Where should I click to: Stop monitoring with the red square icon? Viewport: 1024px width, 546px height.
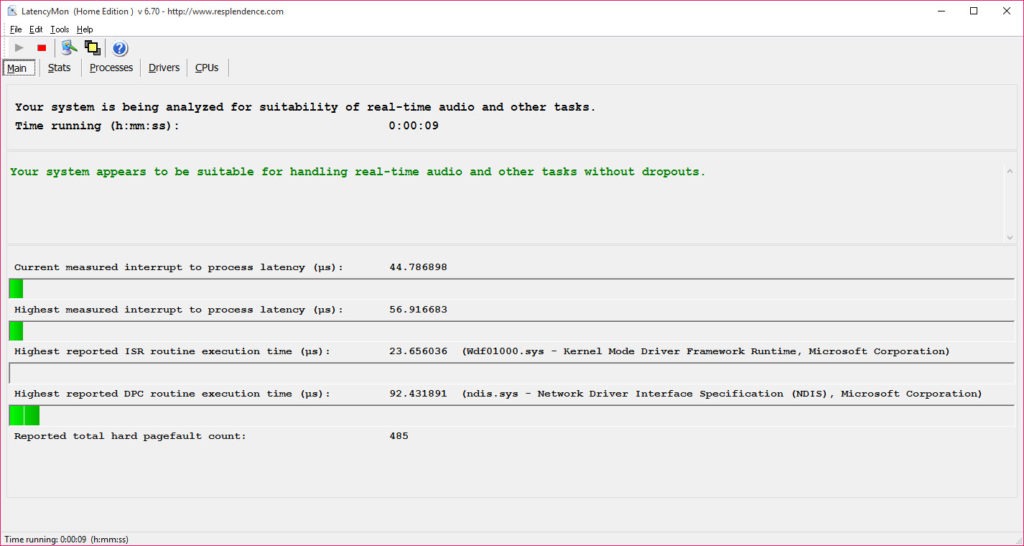click(x=41, y=48)
